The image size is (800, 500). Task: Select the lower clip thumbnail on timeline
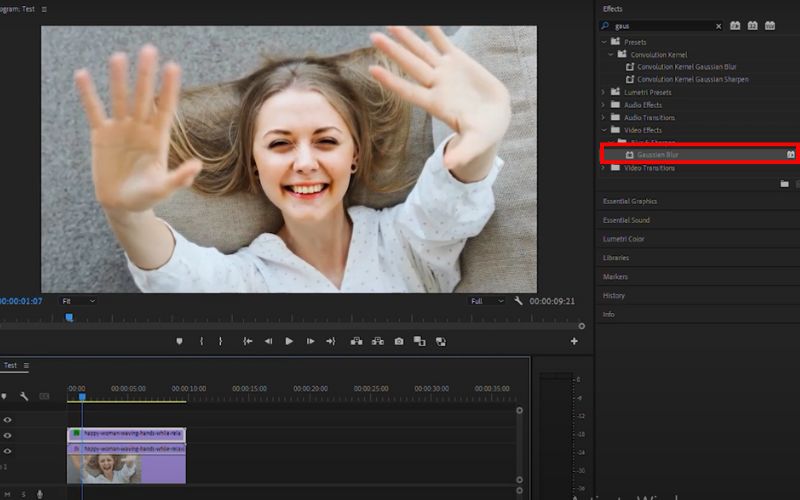point(104,469)
